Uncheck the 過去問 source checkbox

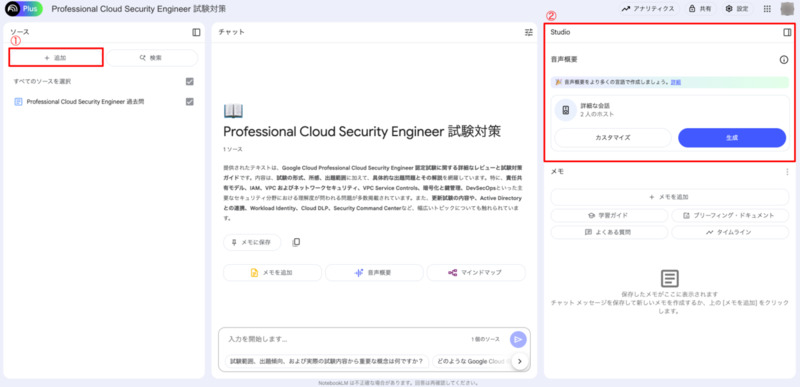coord(190,102)
